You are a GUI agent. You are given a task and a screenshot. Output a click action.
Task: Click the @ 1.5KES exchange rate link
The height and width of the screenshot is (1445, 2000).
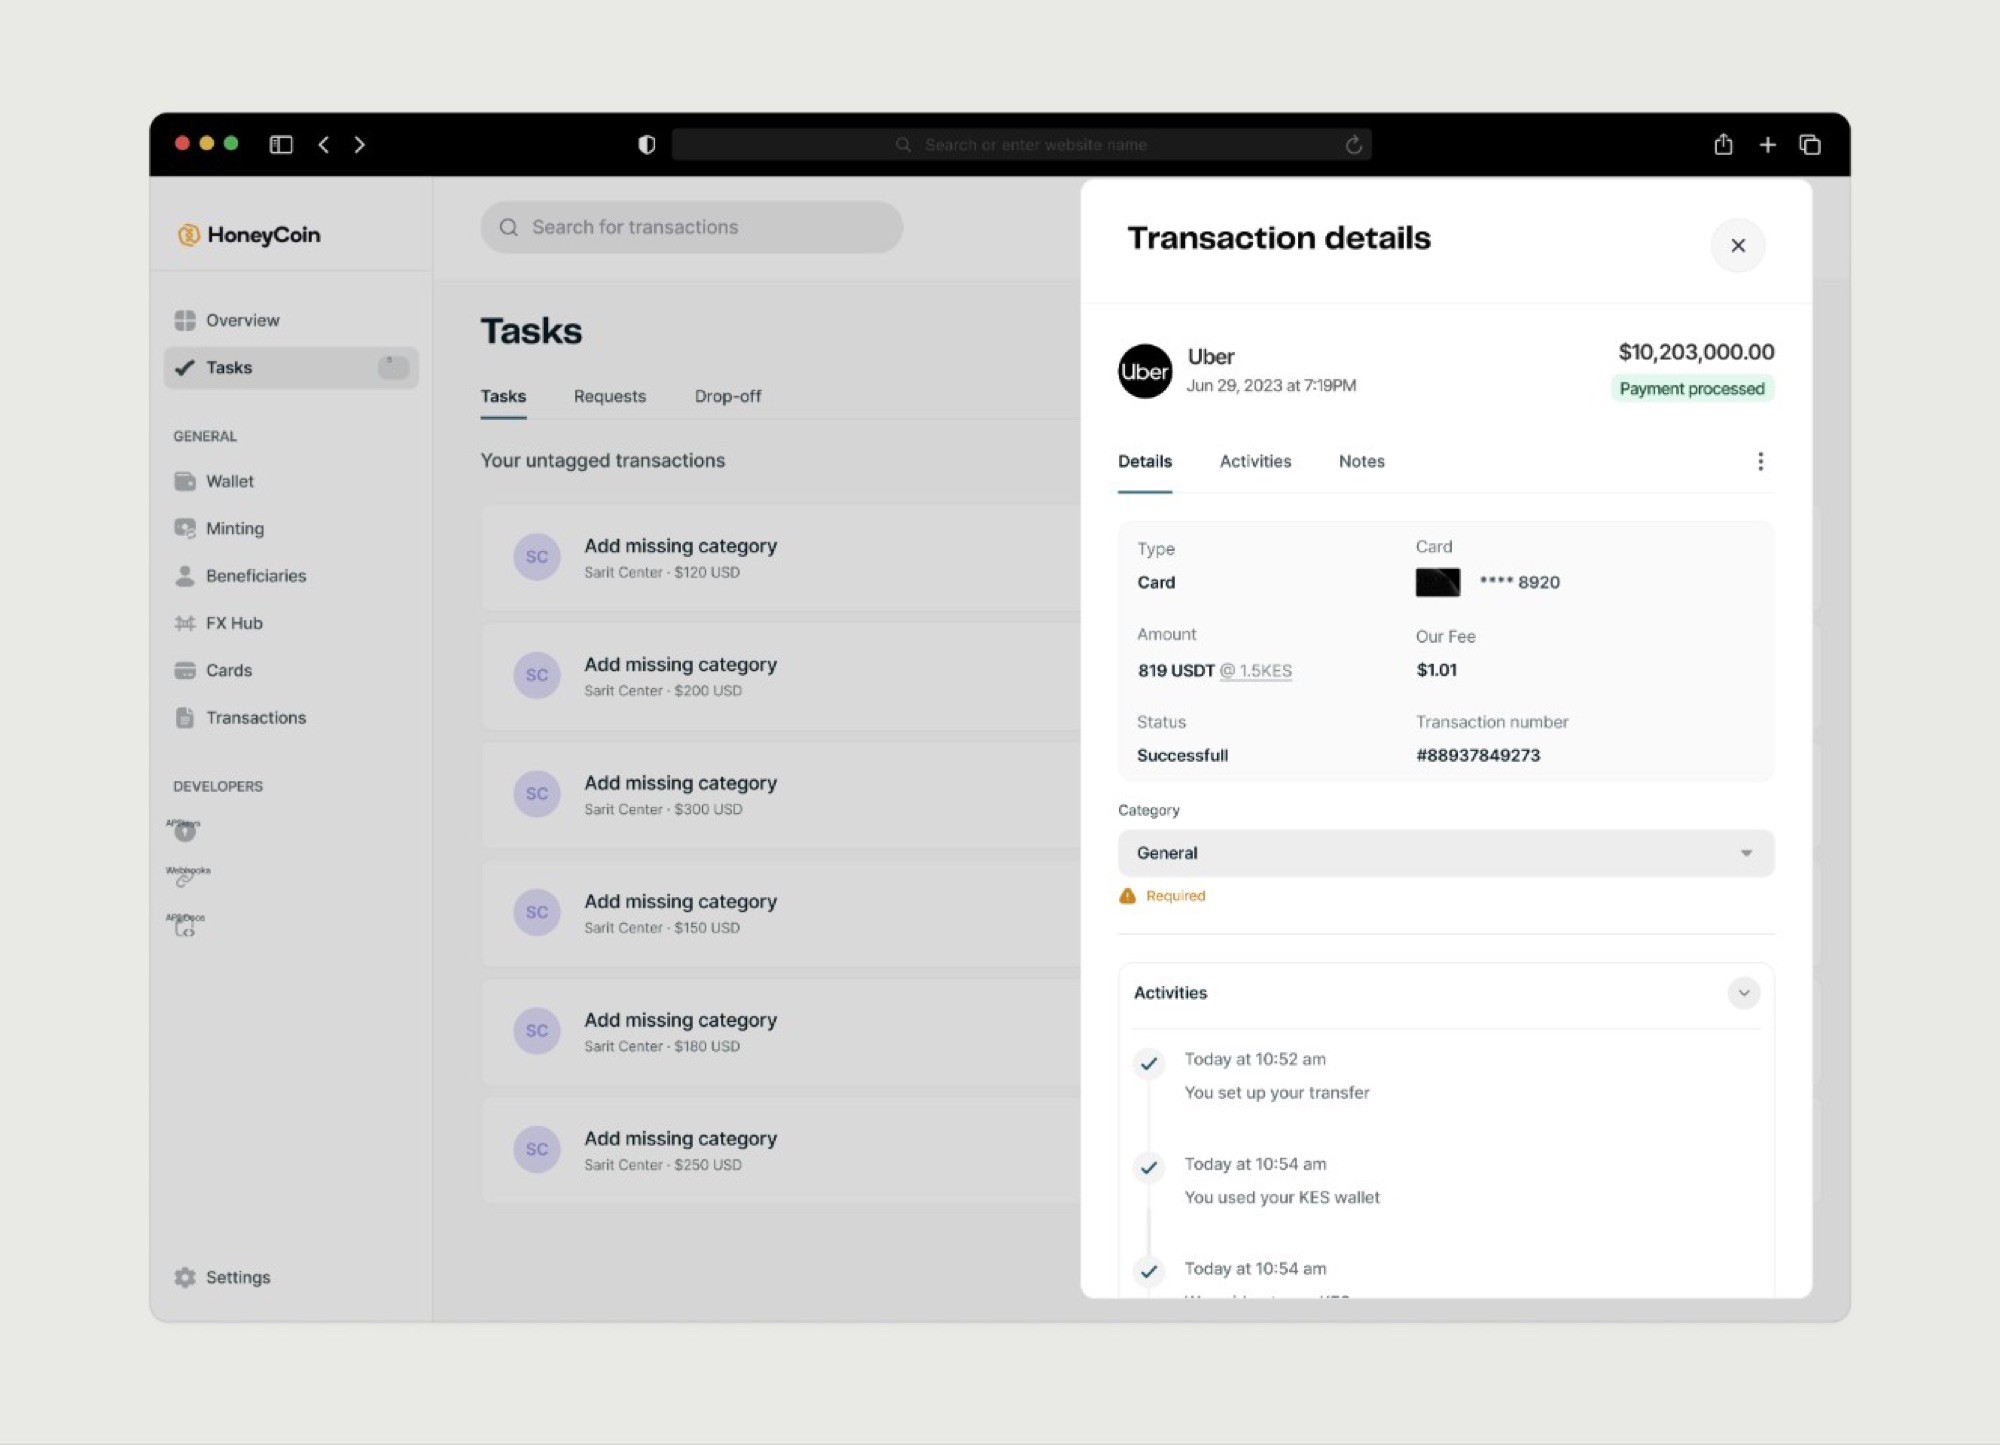tap(1256, 670)
